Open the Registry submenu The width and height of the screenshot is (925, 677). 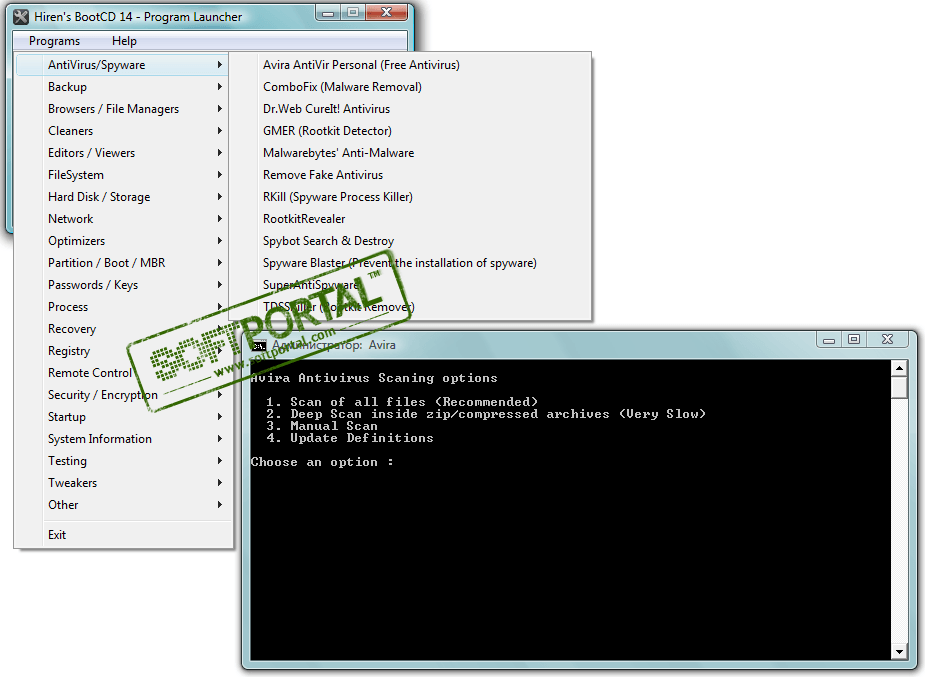[123, 351]
